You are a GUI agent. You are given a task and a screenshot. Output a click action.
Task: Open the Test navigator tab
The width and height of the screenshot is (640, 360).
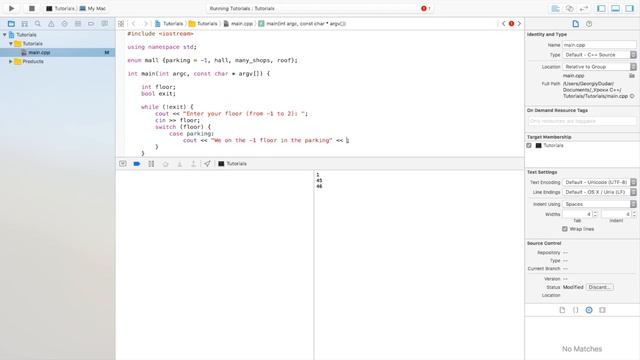(x=64, y=24)
